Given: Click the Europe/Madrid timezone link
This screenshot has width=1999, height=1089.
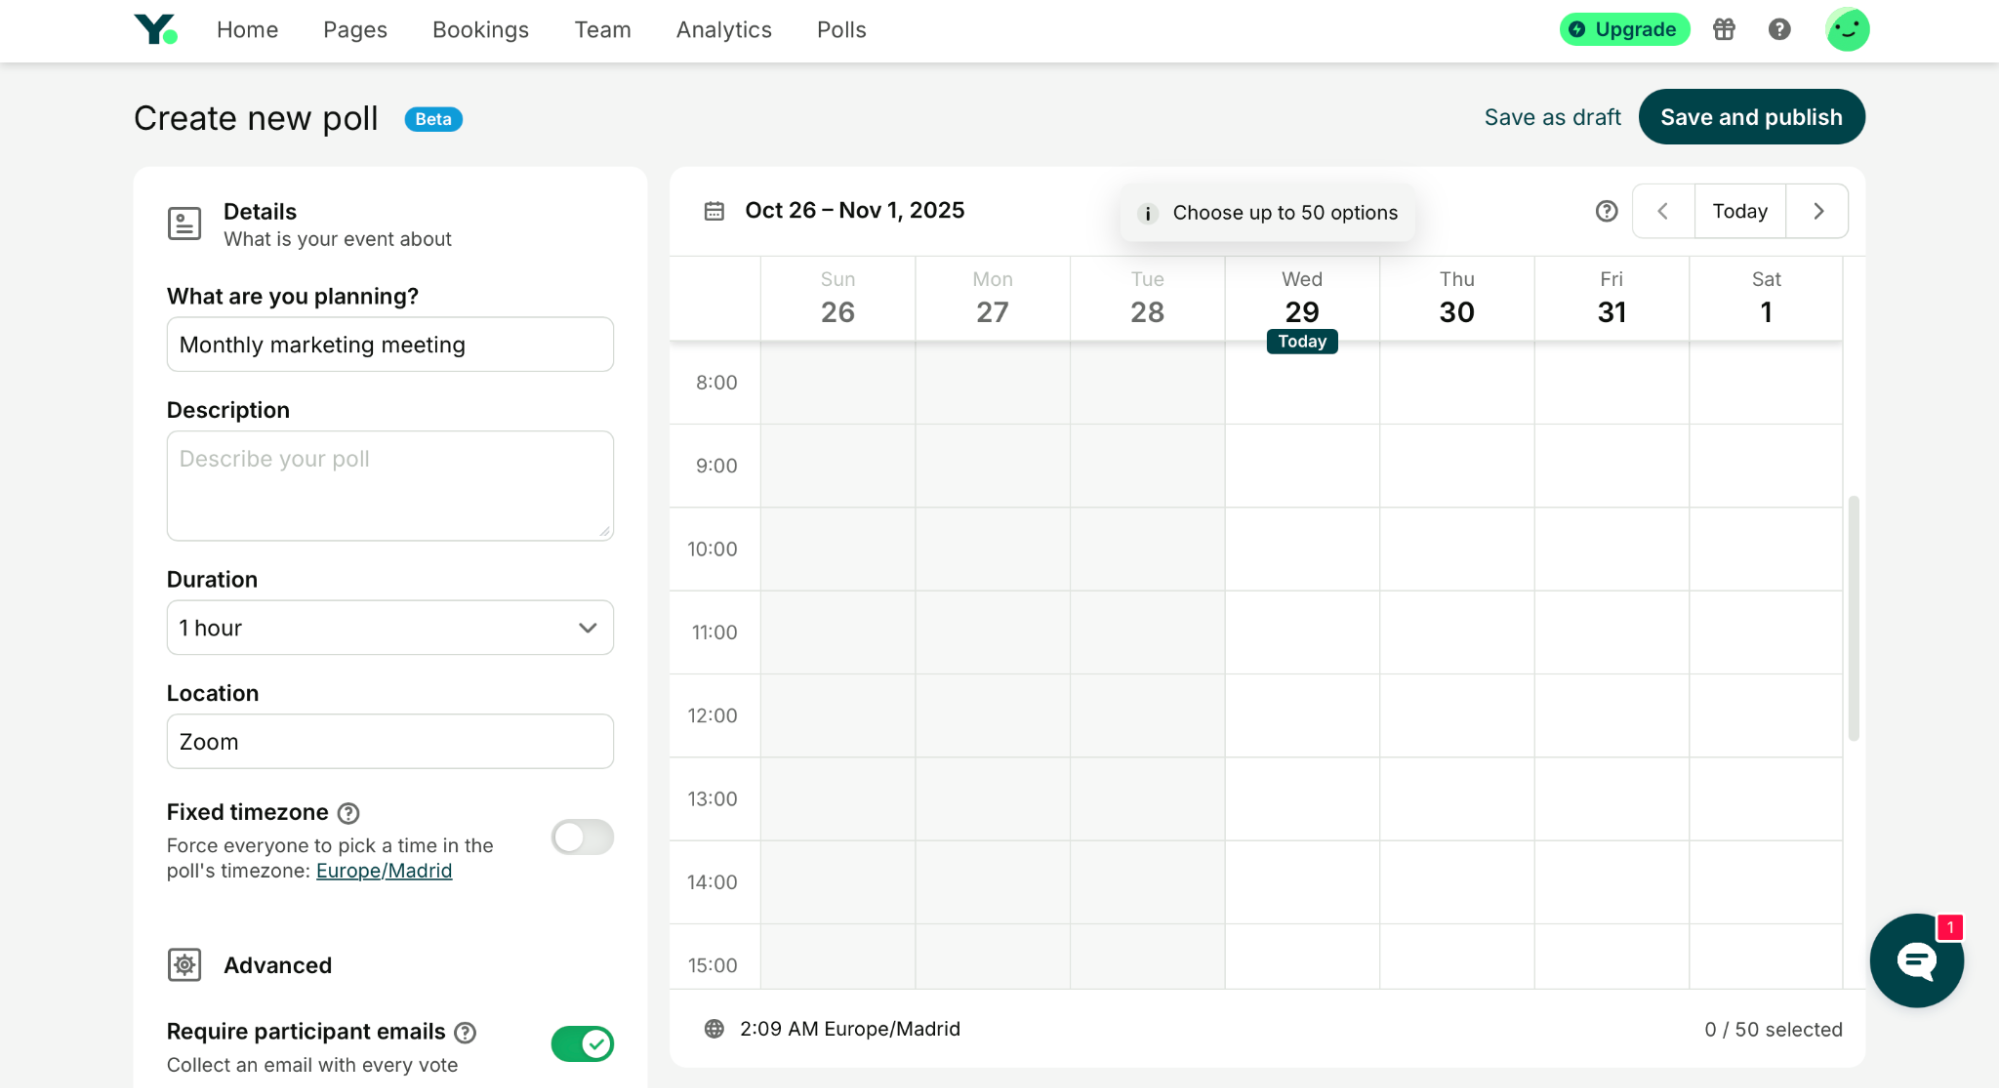Looking at the screenshot, I should 384,871.
